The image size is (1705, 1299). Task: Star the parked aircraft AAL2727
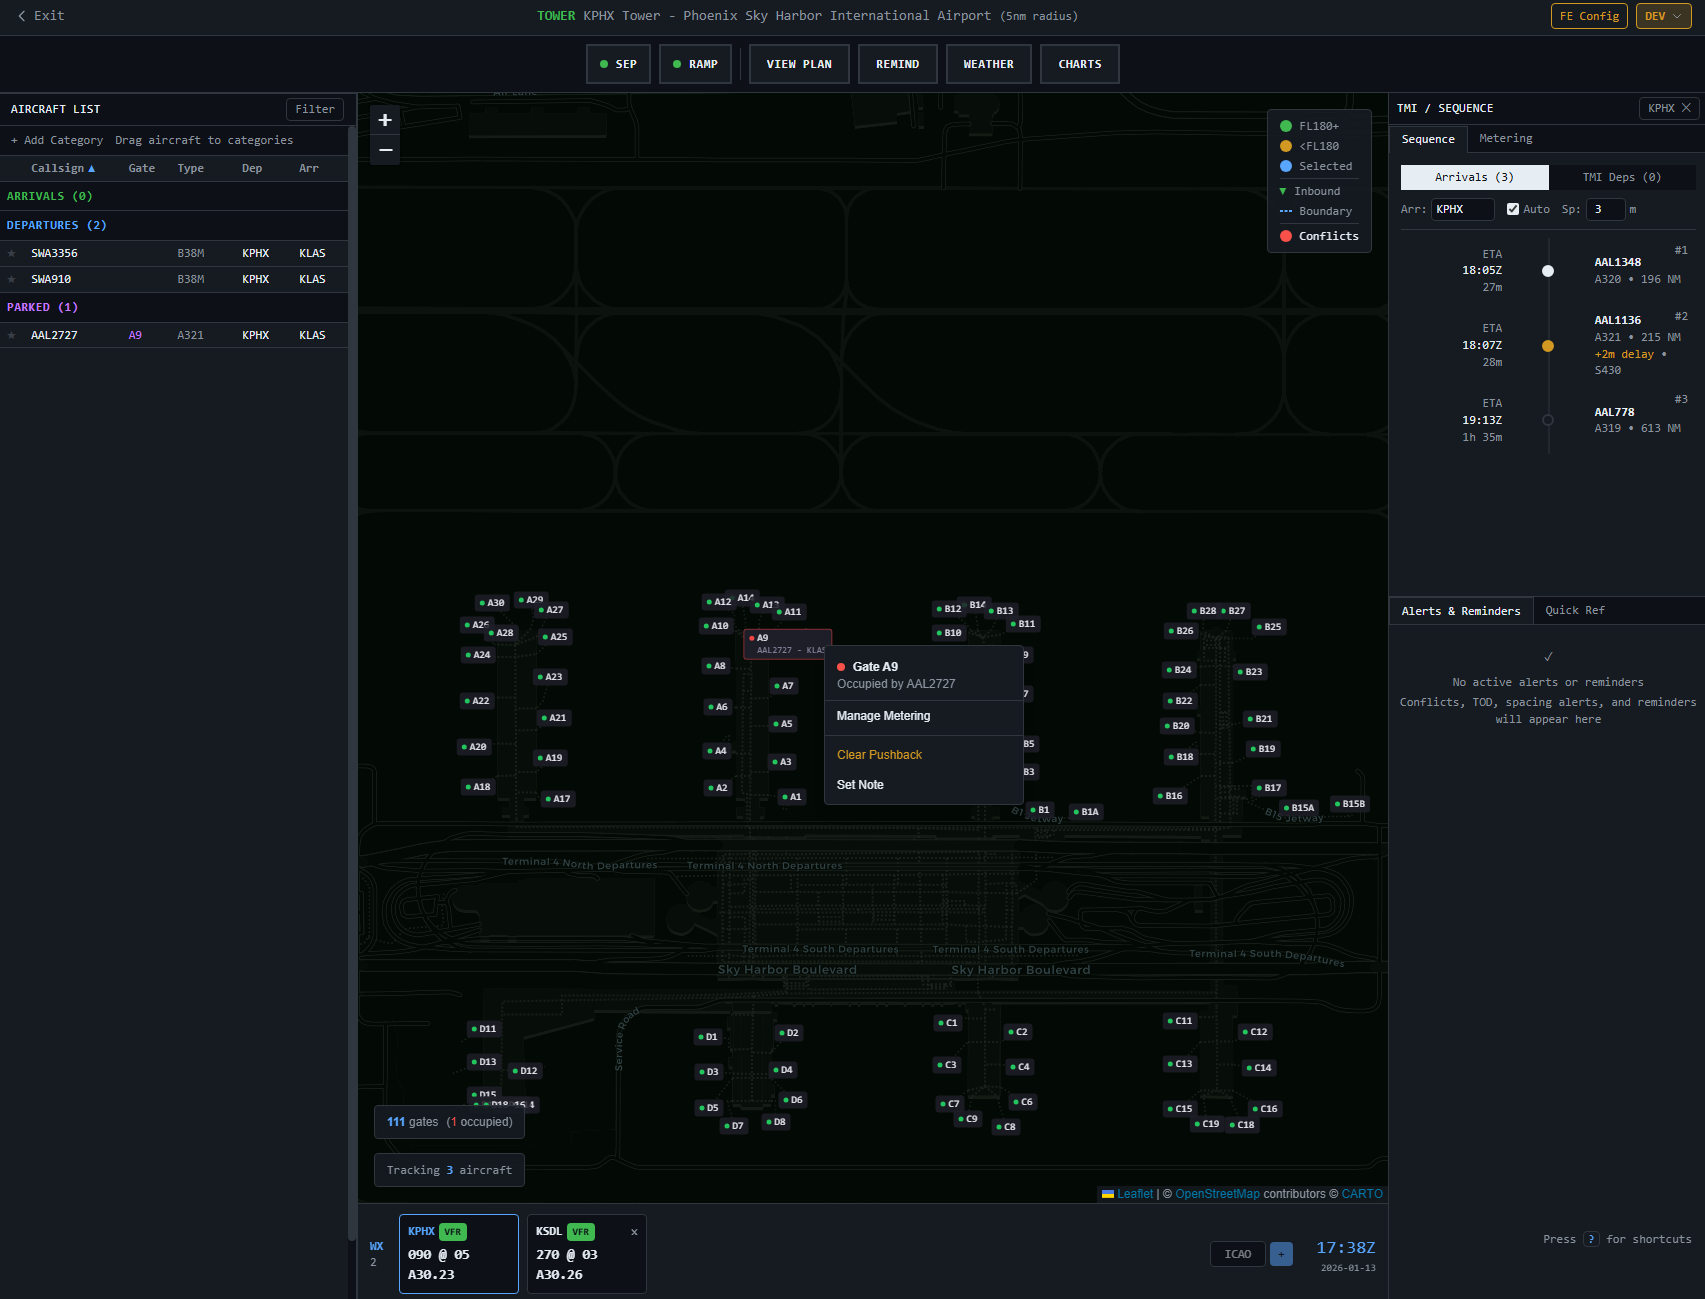11,335
